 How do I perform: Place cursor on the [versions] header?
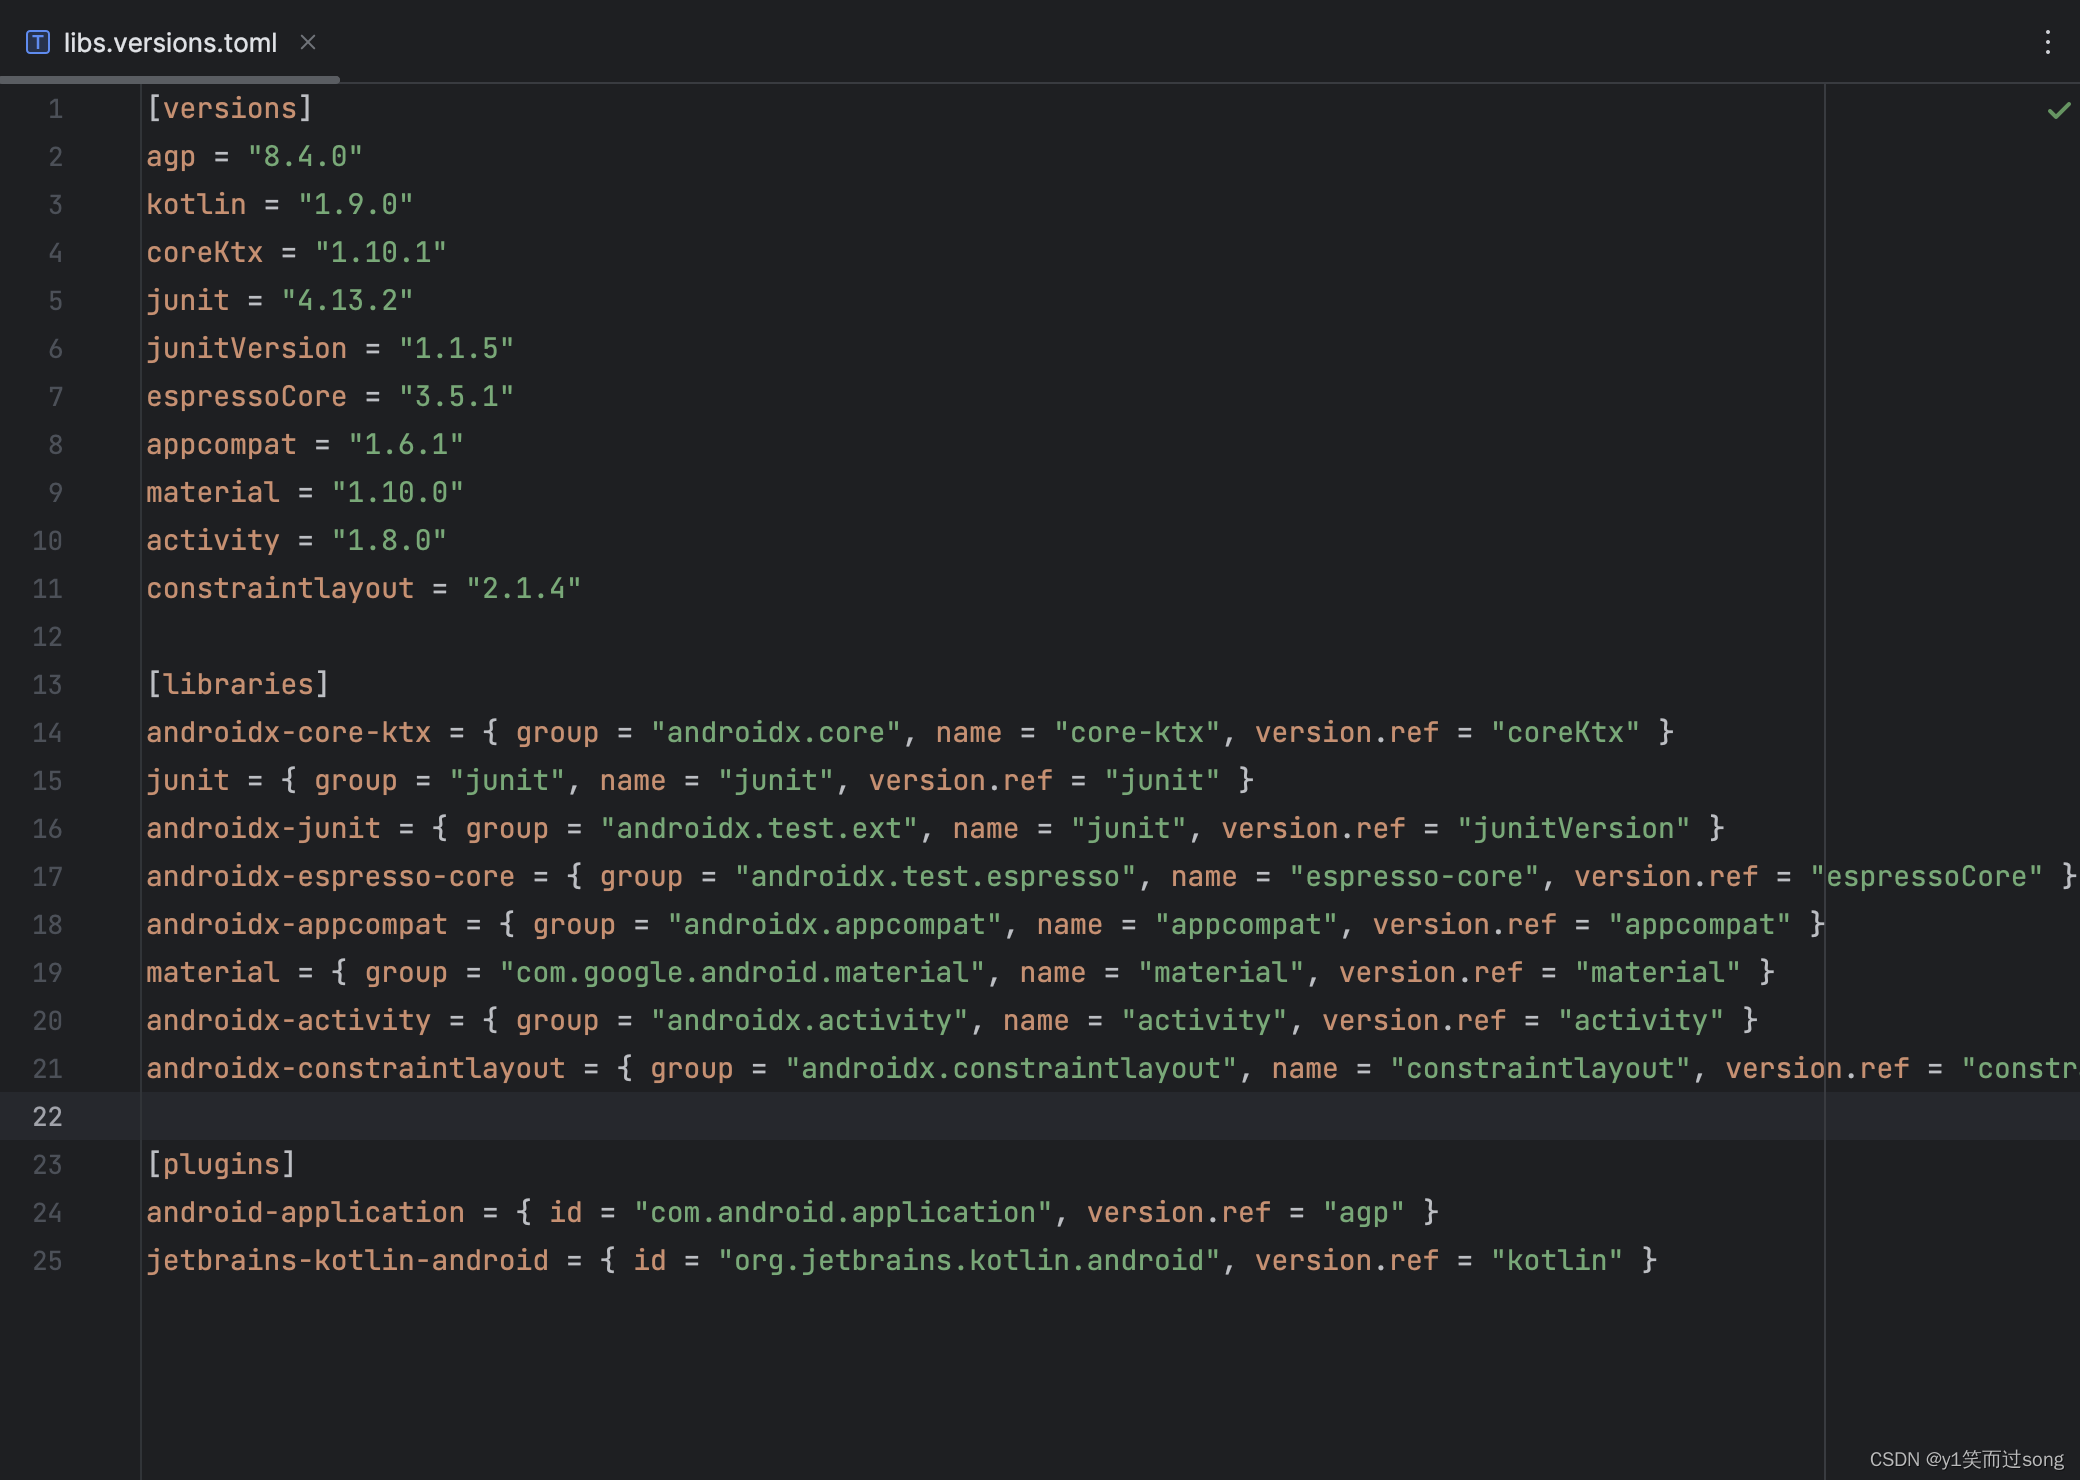(230, 108)
